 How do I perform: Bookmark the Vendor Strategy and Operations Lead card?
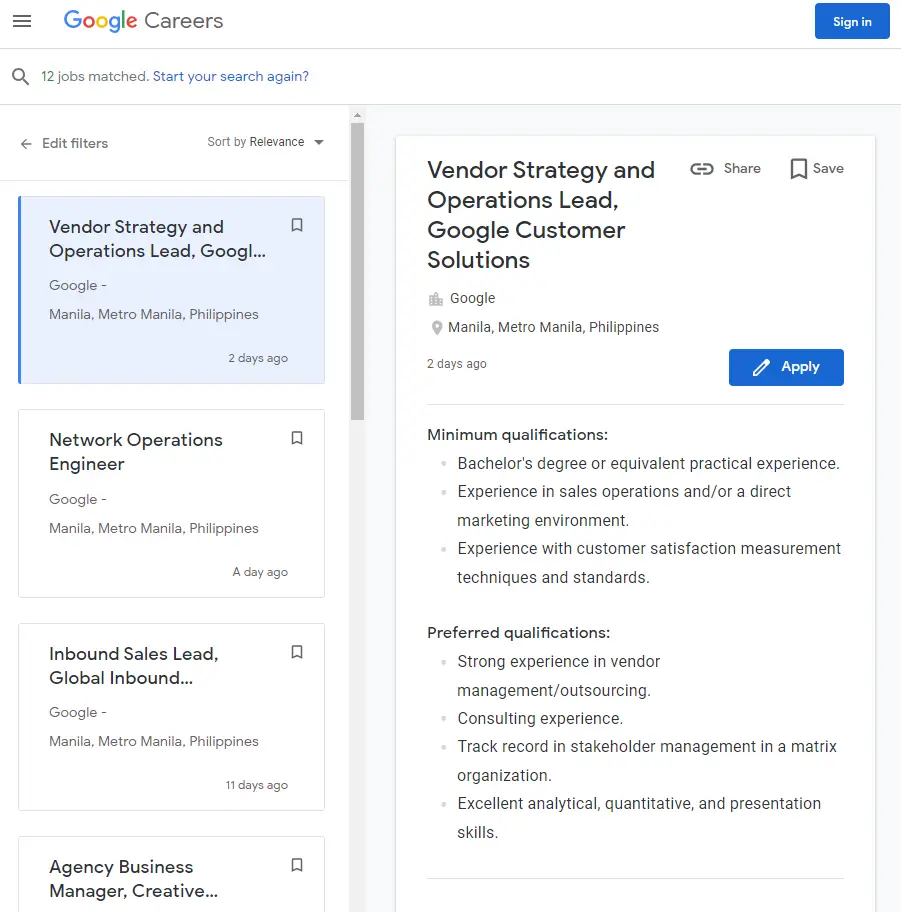click(297, 225)
